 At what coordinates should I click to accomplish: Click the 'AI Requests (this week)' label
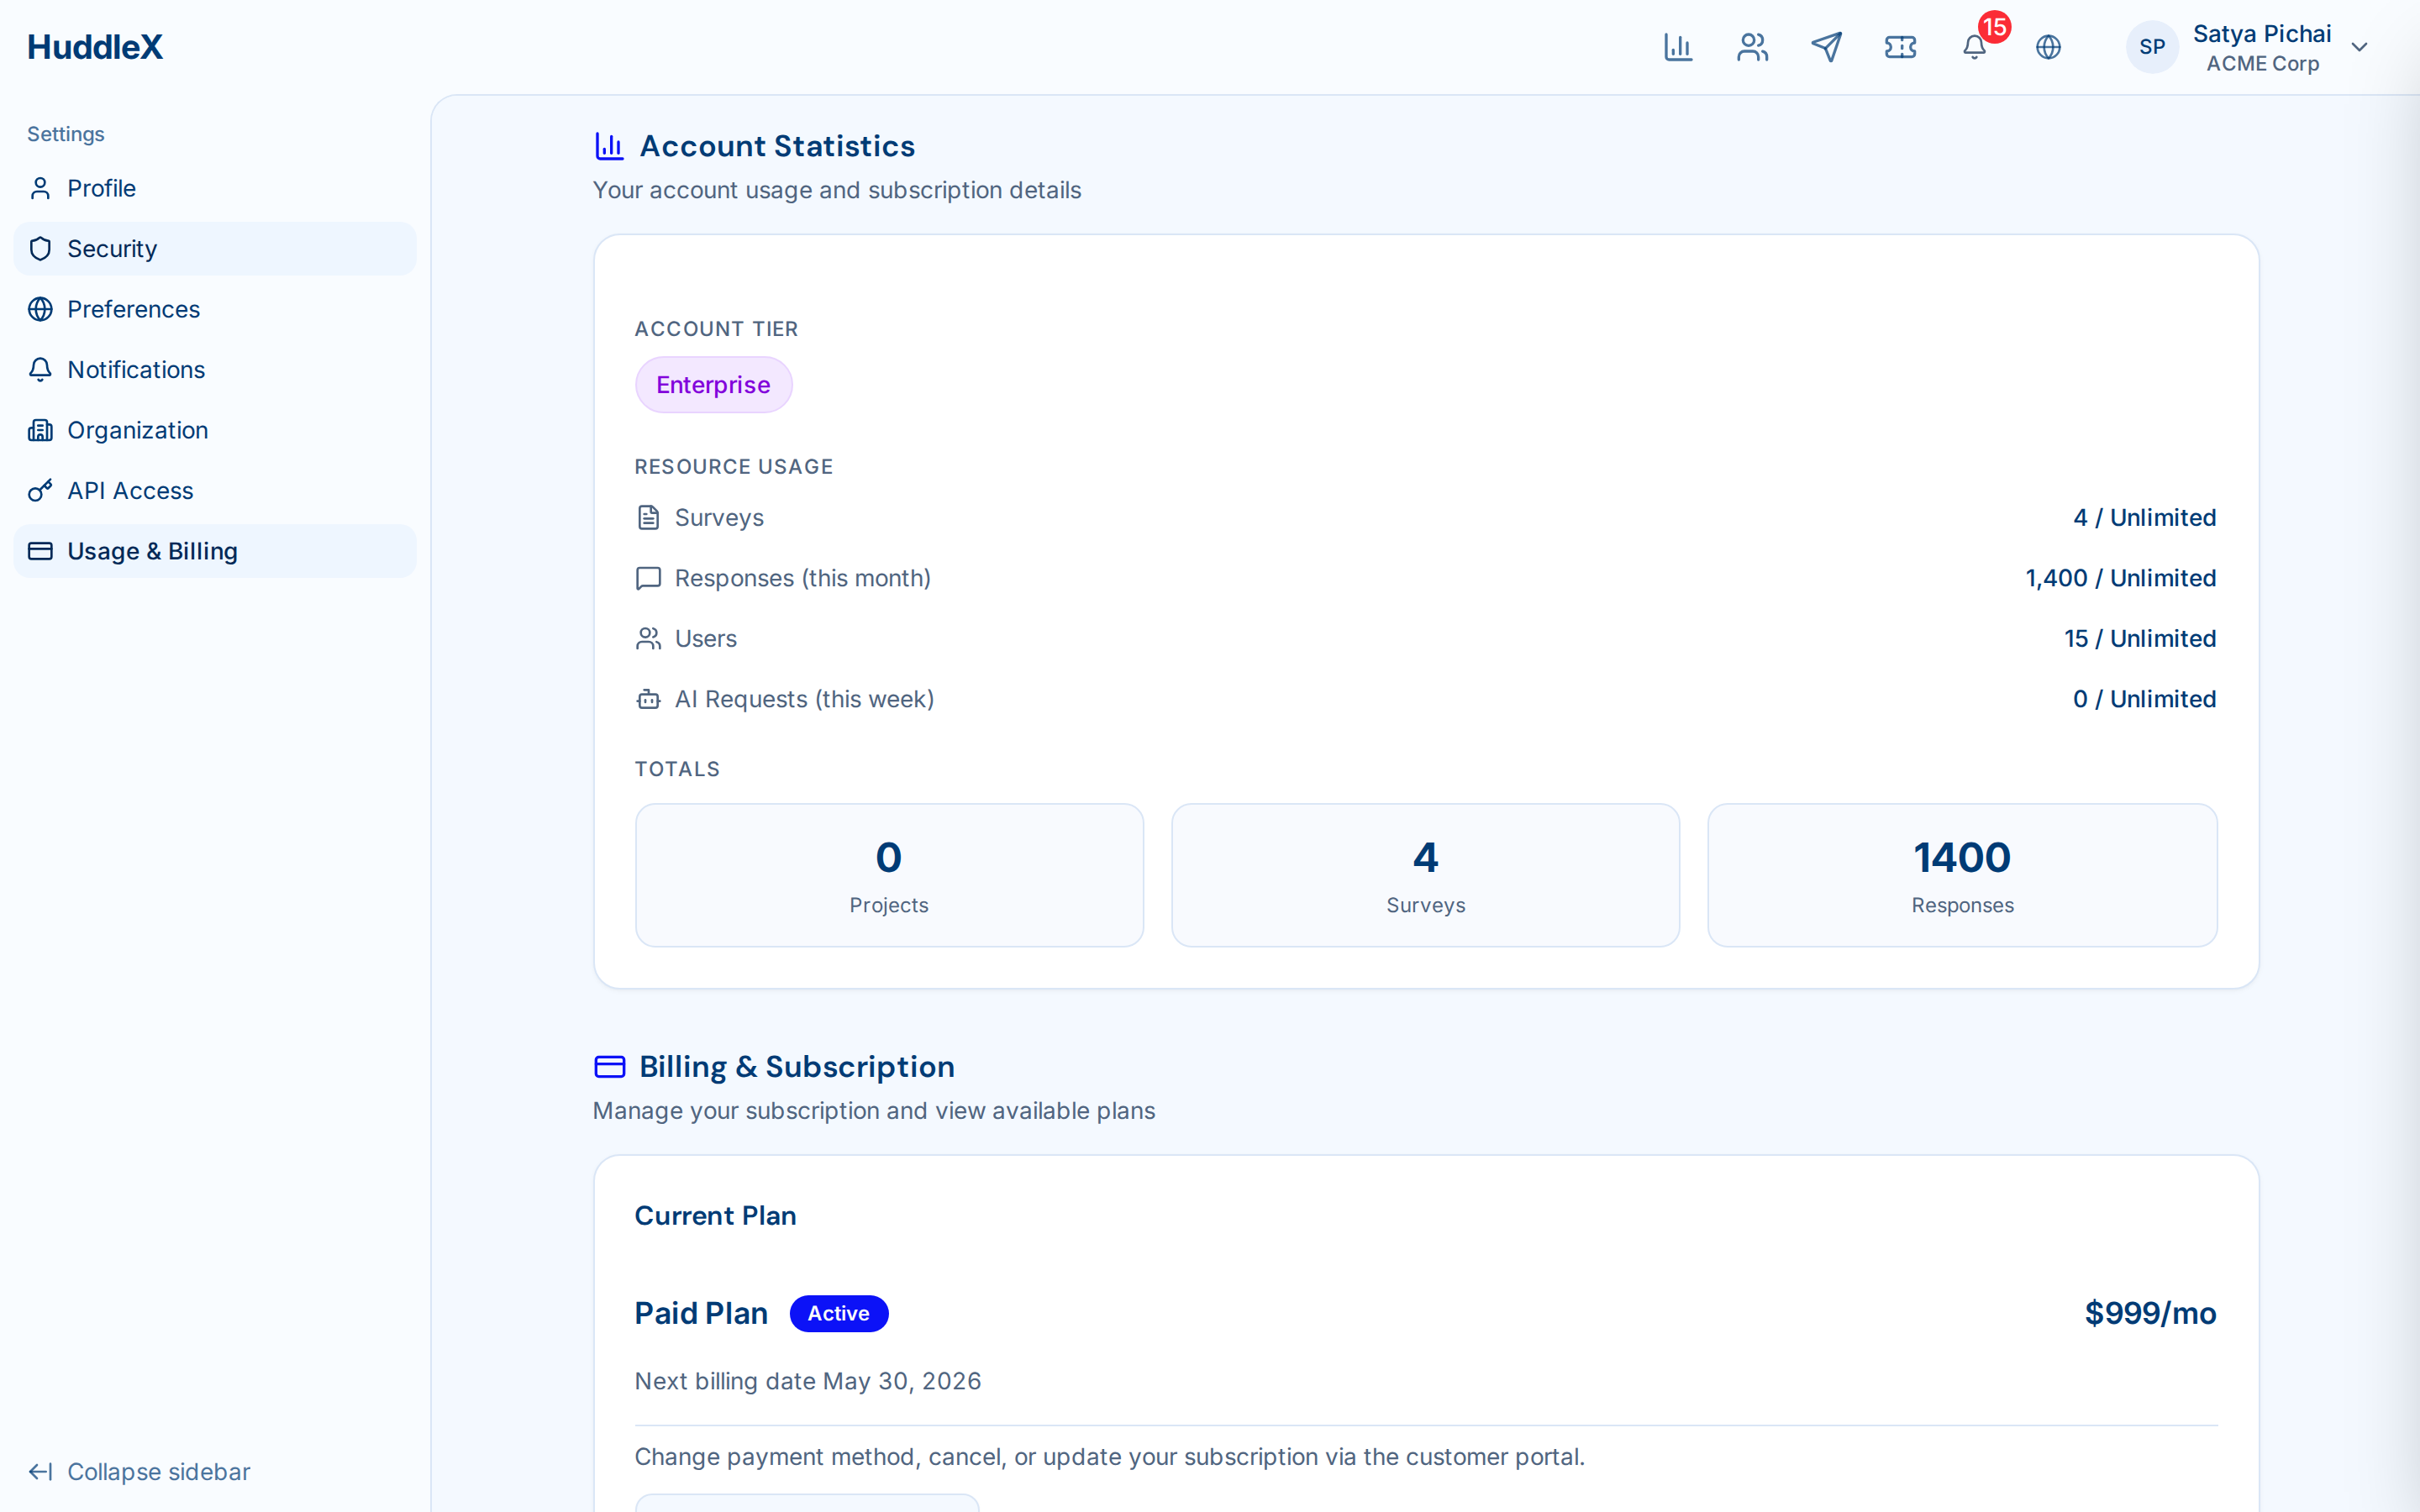(x=804, y=700)
